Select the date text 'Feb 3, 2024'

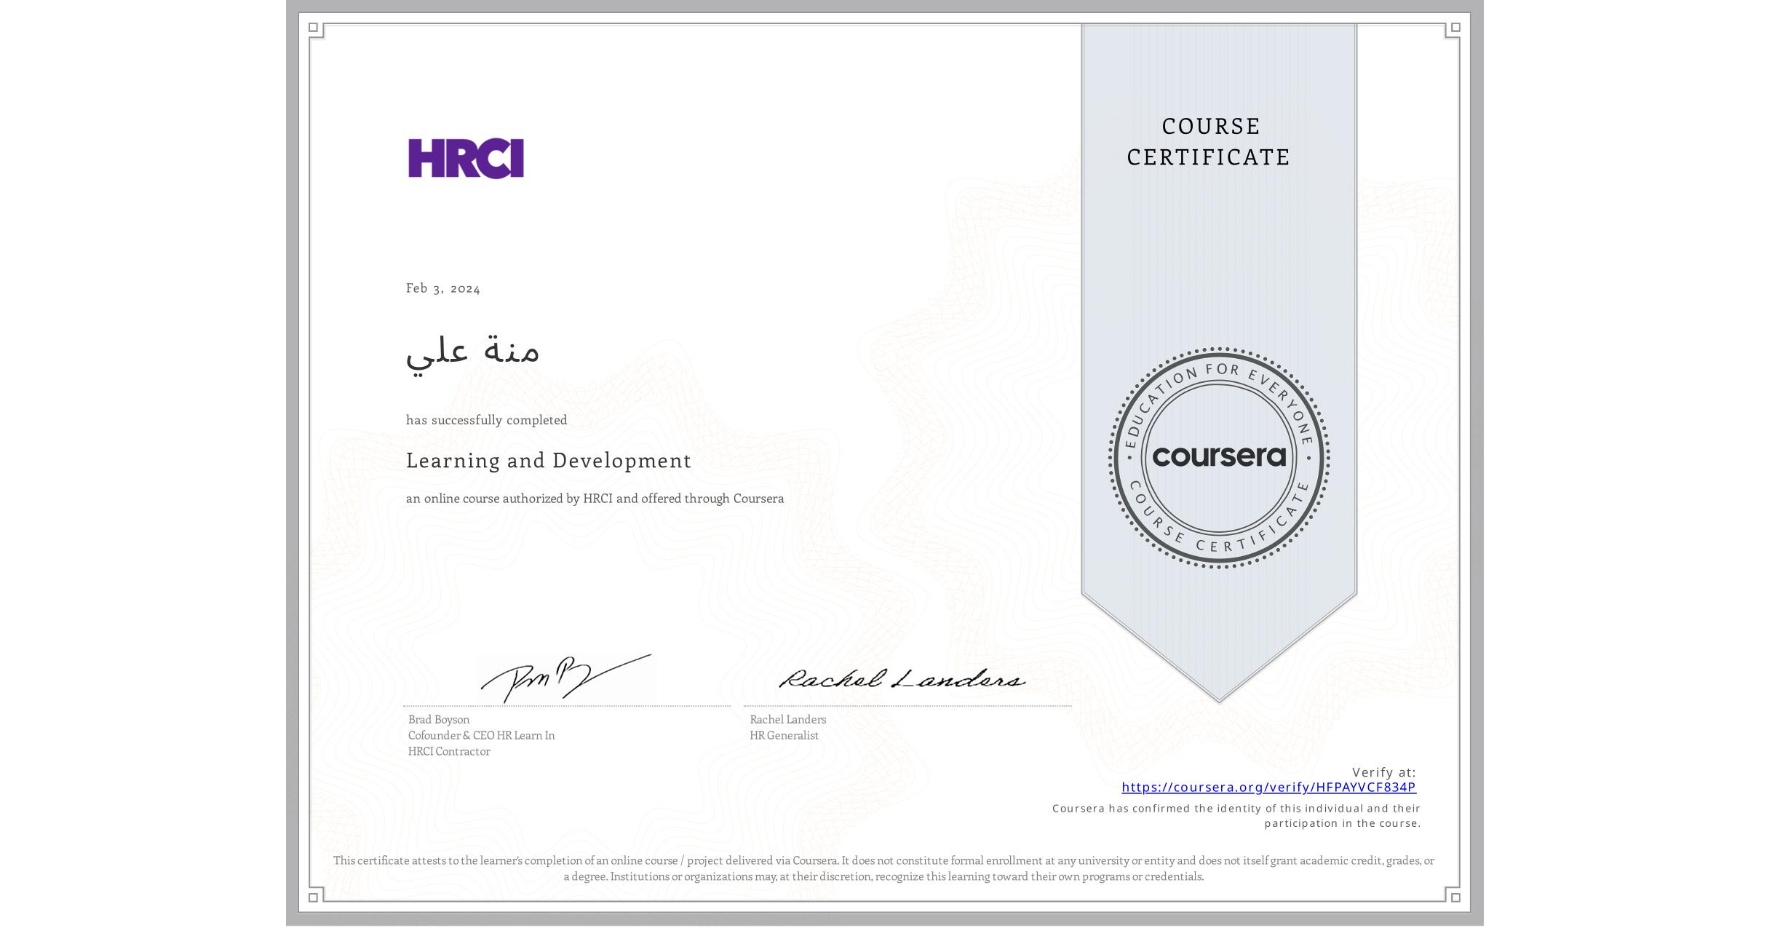click(443, 288)
